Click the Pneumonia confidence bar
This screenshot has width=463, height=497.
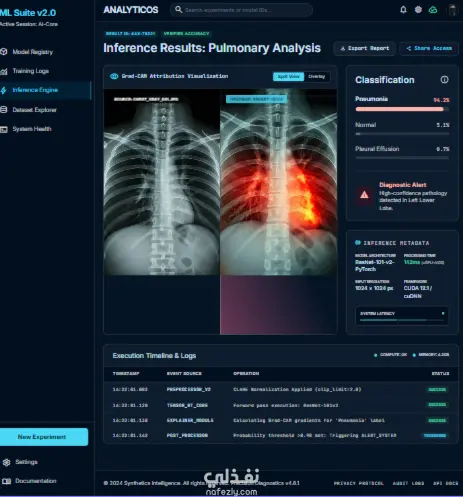[x=402, y=109]
